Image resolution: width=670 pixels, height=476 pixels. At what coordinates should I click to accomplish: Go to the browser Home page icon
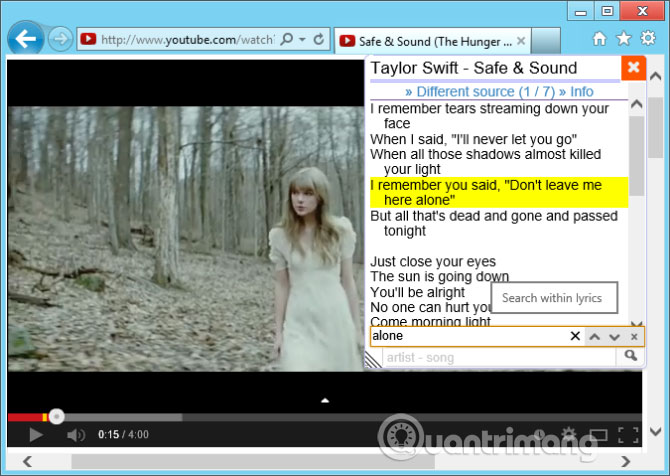[599, 39]
